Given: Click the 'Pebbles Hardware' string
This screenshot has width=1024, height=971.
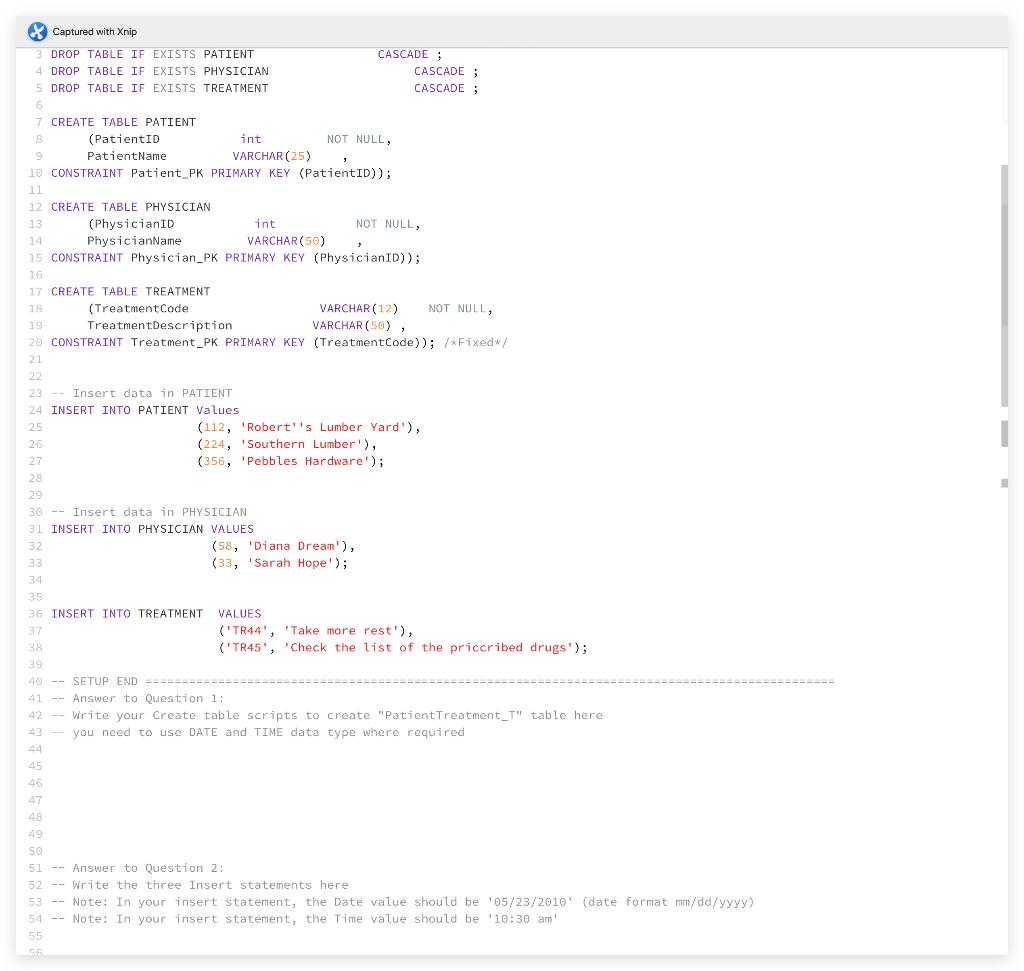Looking at the screenshot, I should tap(304, 462).
